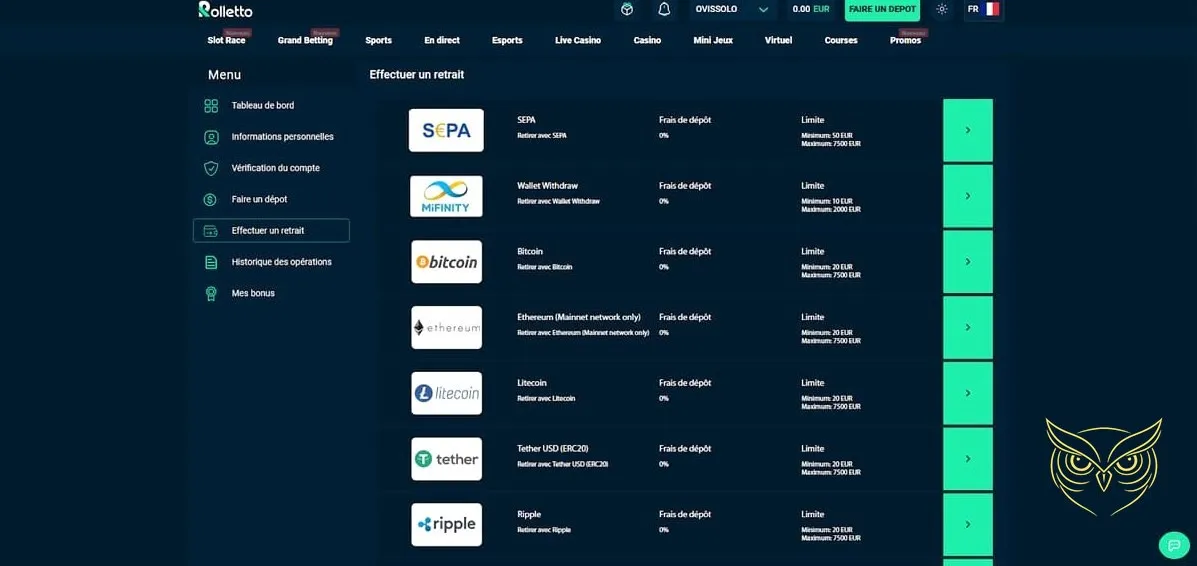Expand SEPA withdrawal with green arrow

pyautogui.click(x=967, y=131)
